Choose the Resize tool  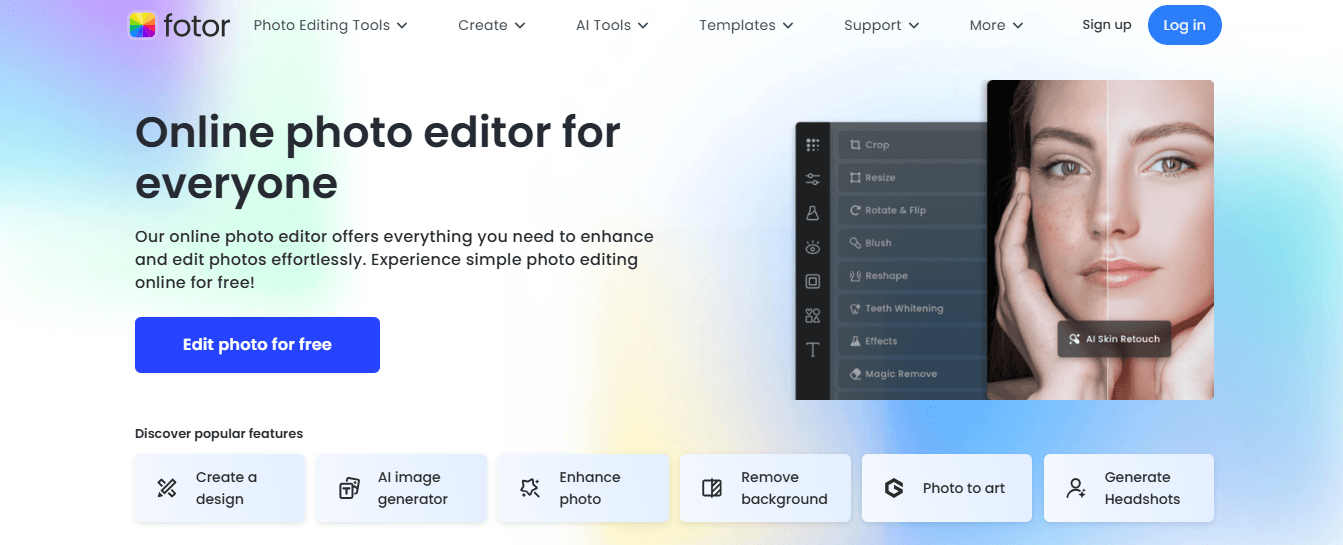(912, 178)
